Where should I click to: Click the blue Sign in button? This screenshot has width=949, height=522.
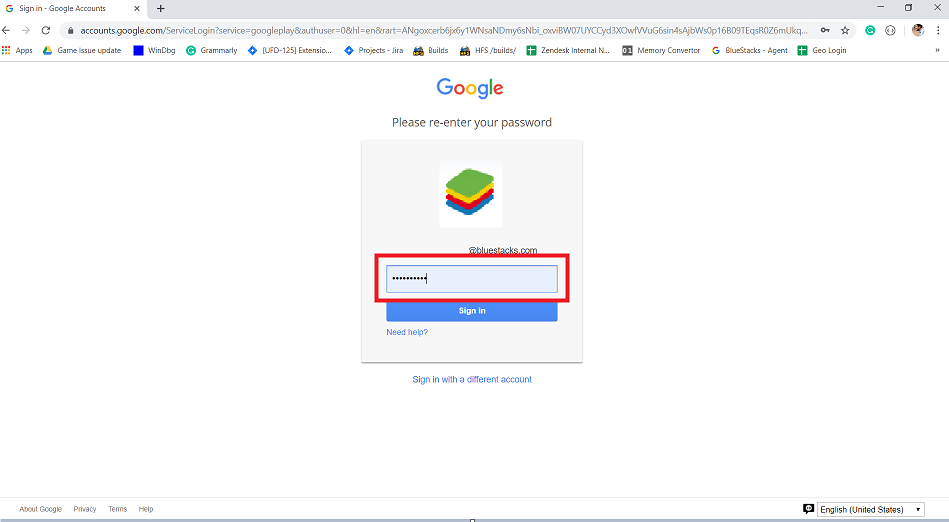click(471, 311)
